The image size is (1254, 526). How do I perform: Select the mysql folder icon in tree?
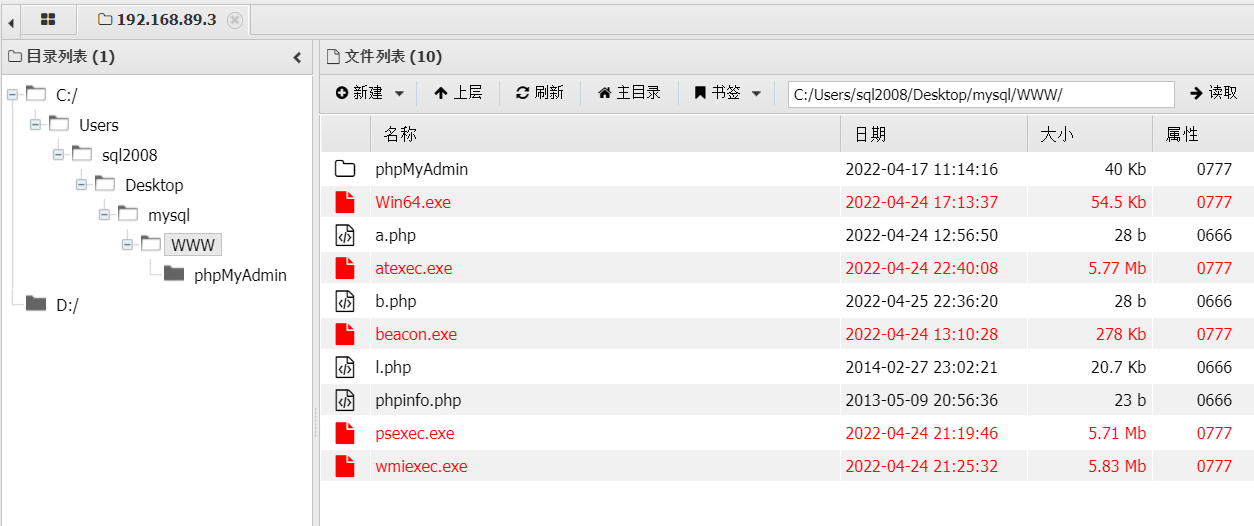coord(128,214)
